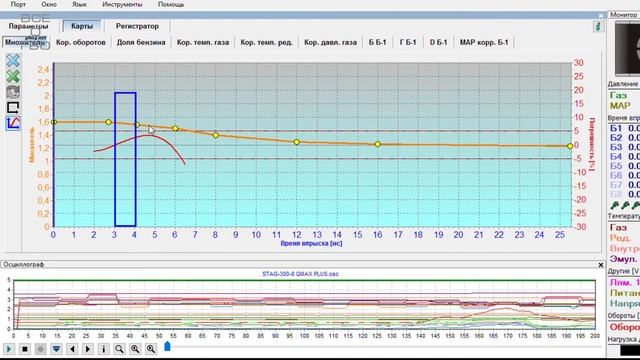The width and height of the screenshot is (640, 360).
Task: Click the first magnifier zoom icon
Action: pyautogui.click(x=119, y=349)
